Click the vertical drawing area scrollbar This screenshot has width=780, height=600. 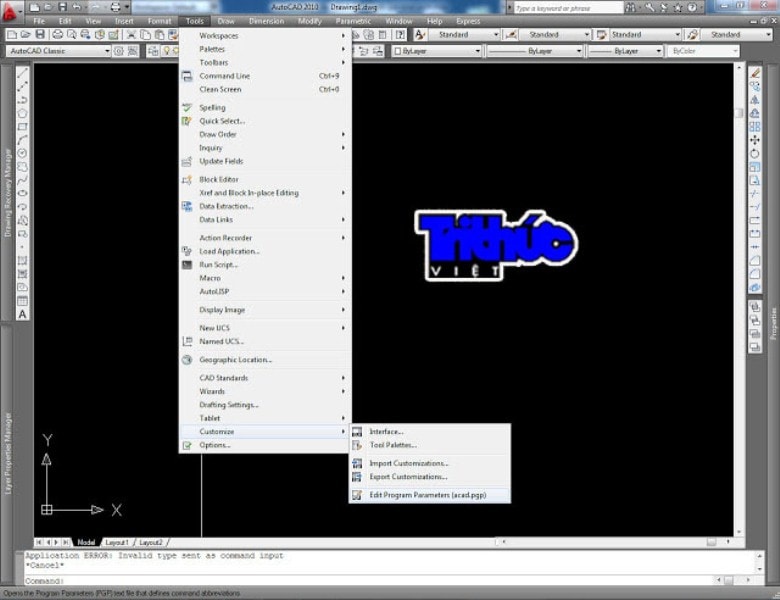(739, 300)
